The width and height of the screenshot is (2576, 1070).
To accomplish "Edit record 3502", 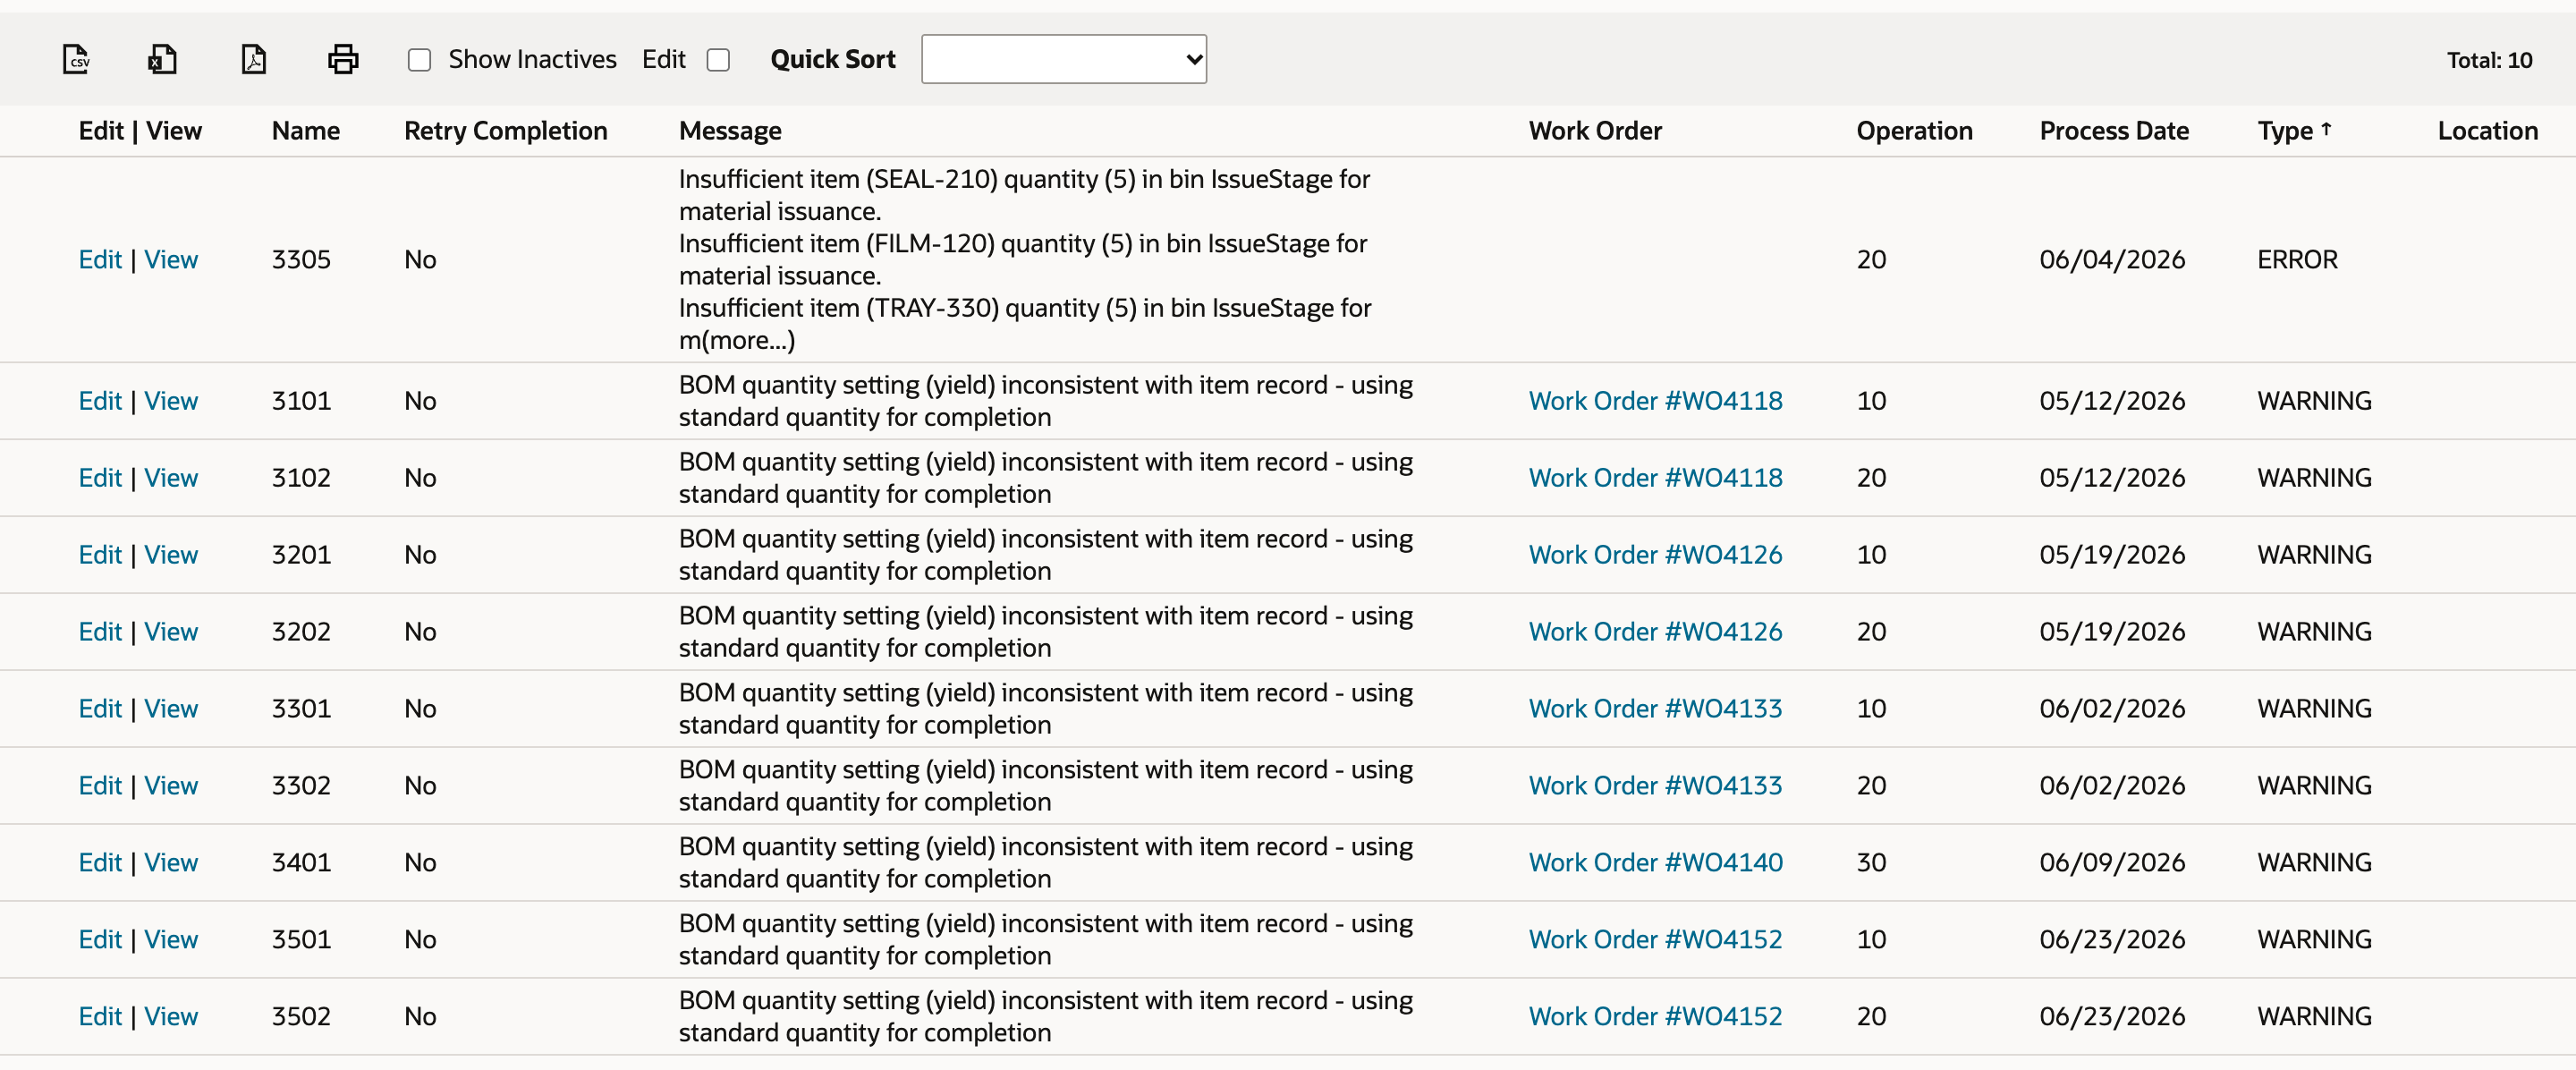I will tap(100, 1017).
